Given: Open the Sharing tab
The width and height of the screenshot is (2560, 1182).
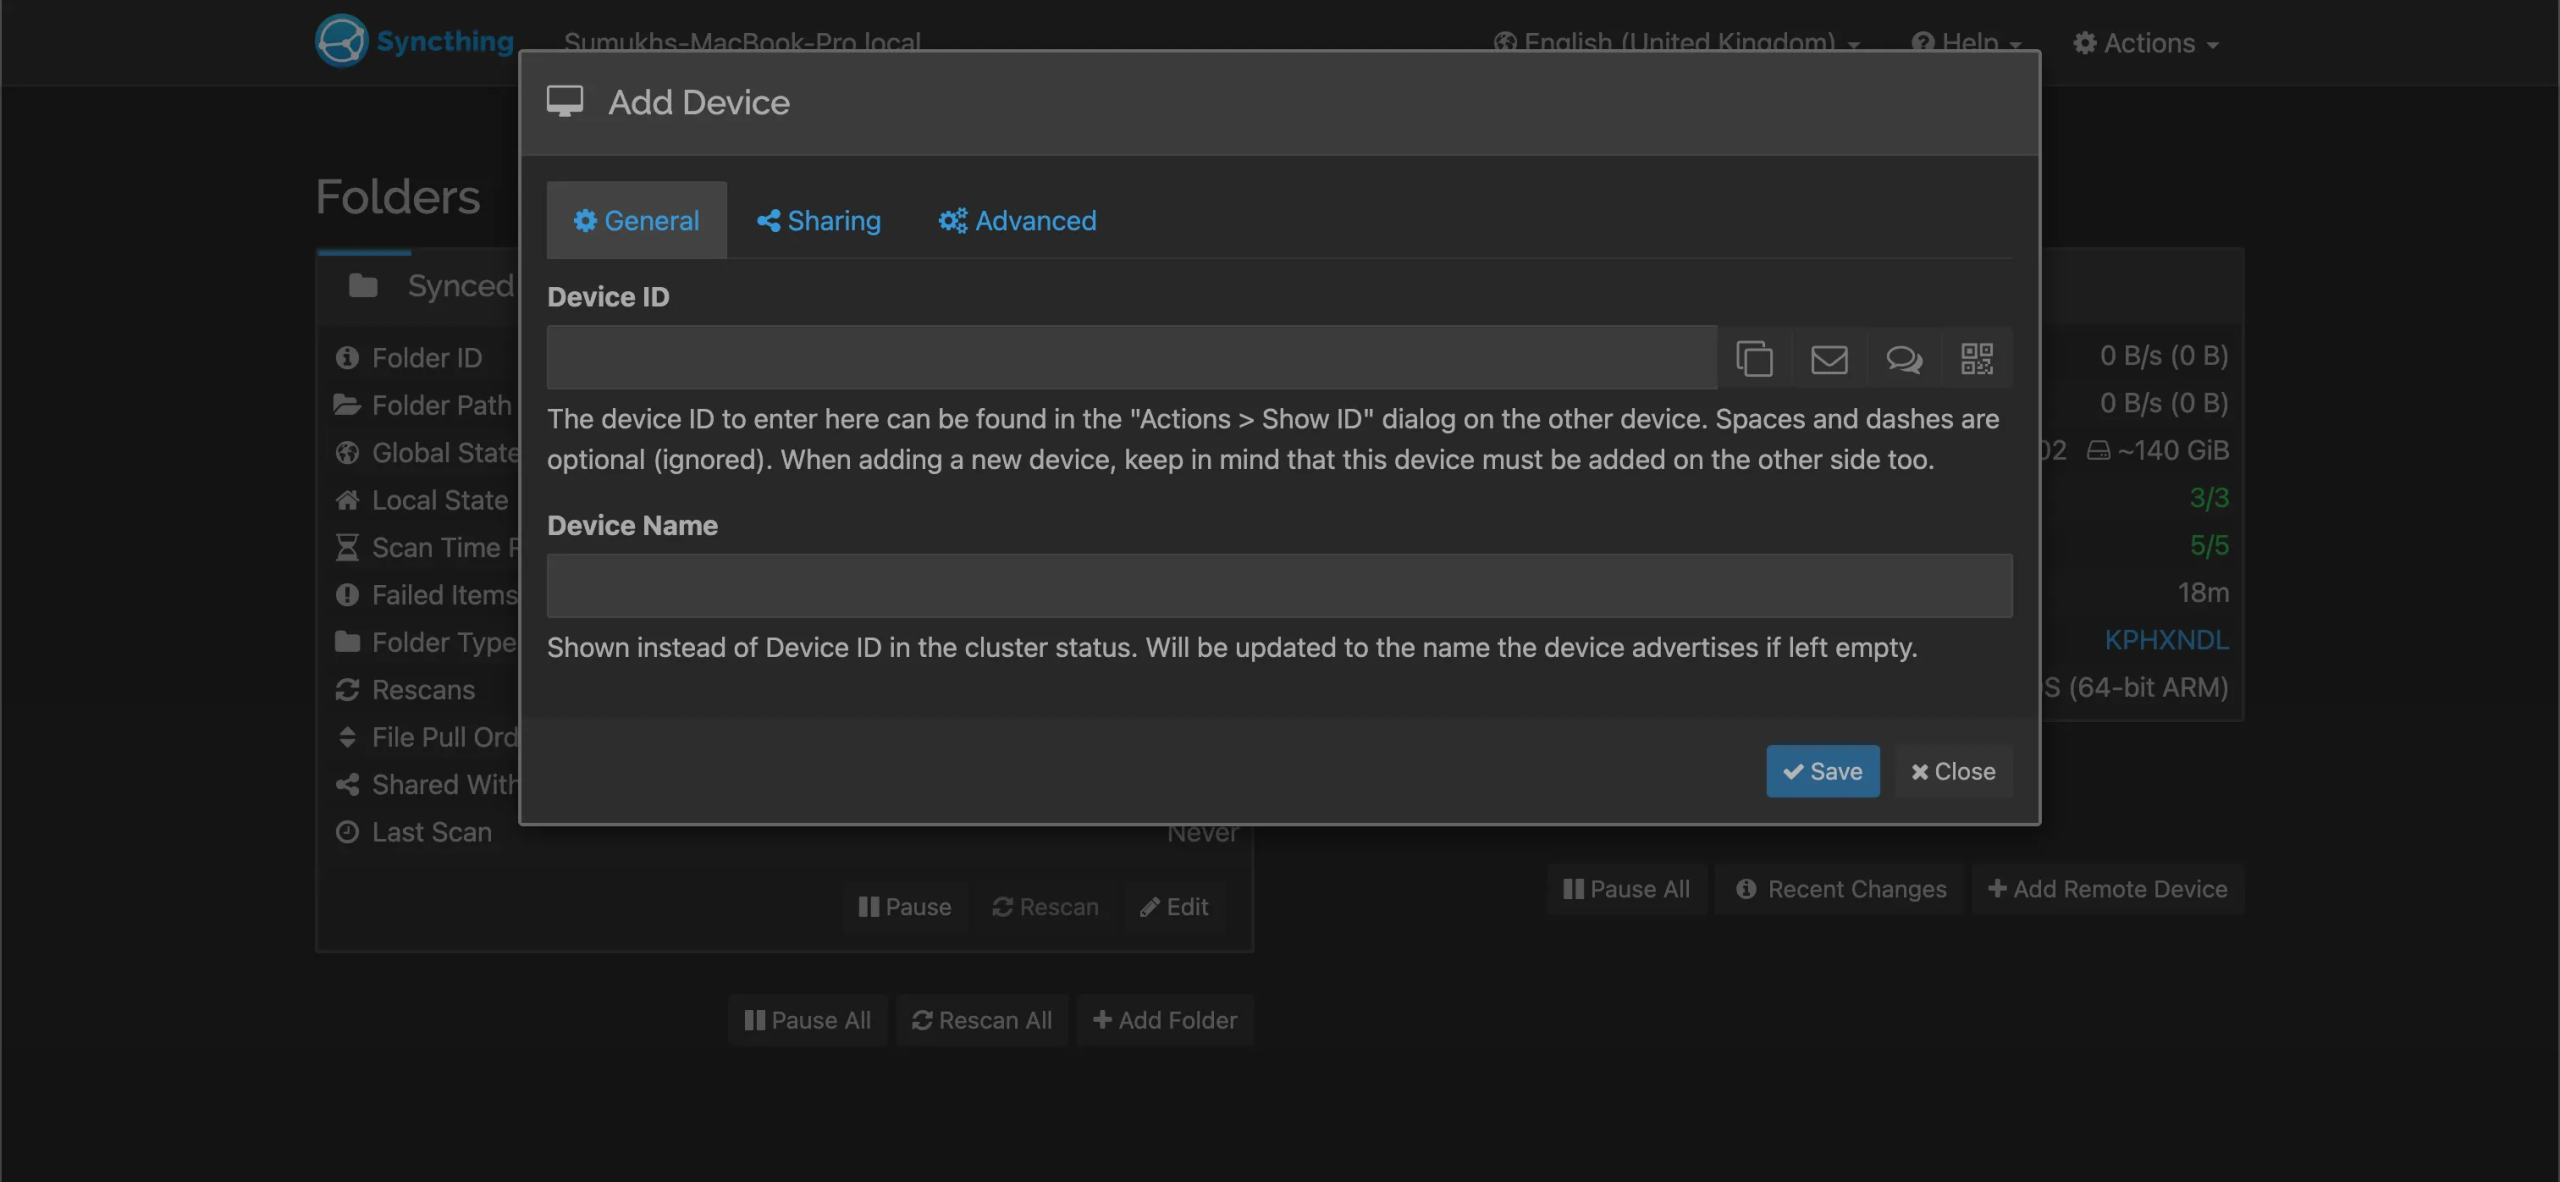Looking at the screenshot, I should click(819, 221).
